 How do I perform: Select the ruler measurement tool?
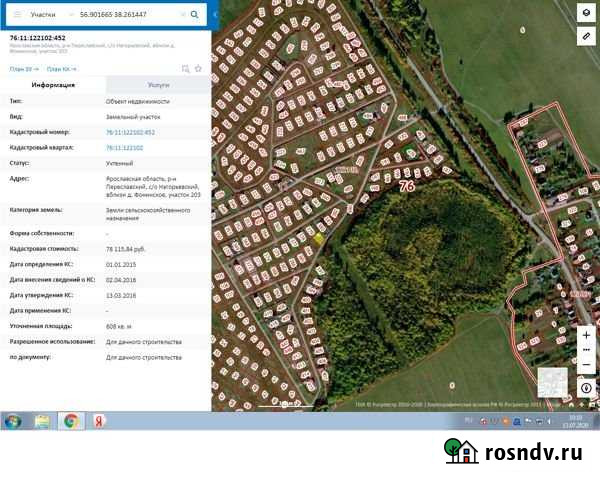pos(586,35)
